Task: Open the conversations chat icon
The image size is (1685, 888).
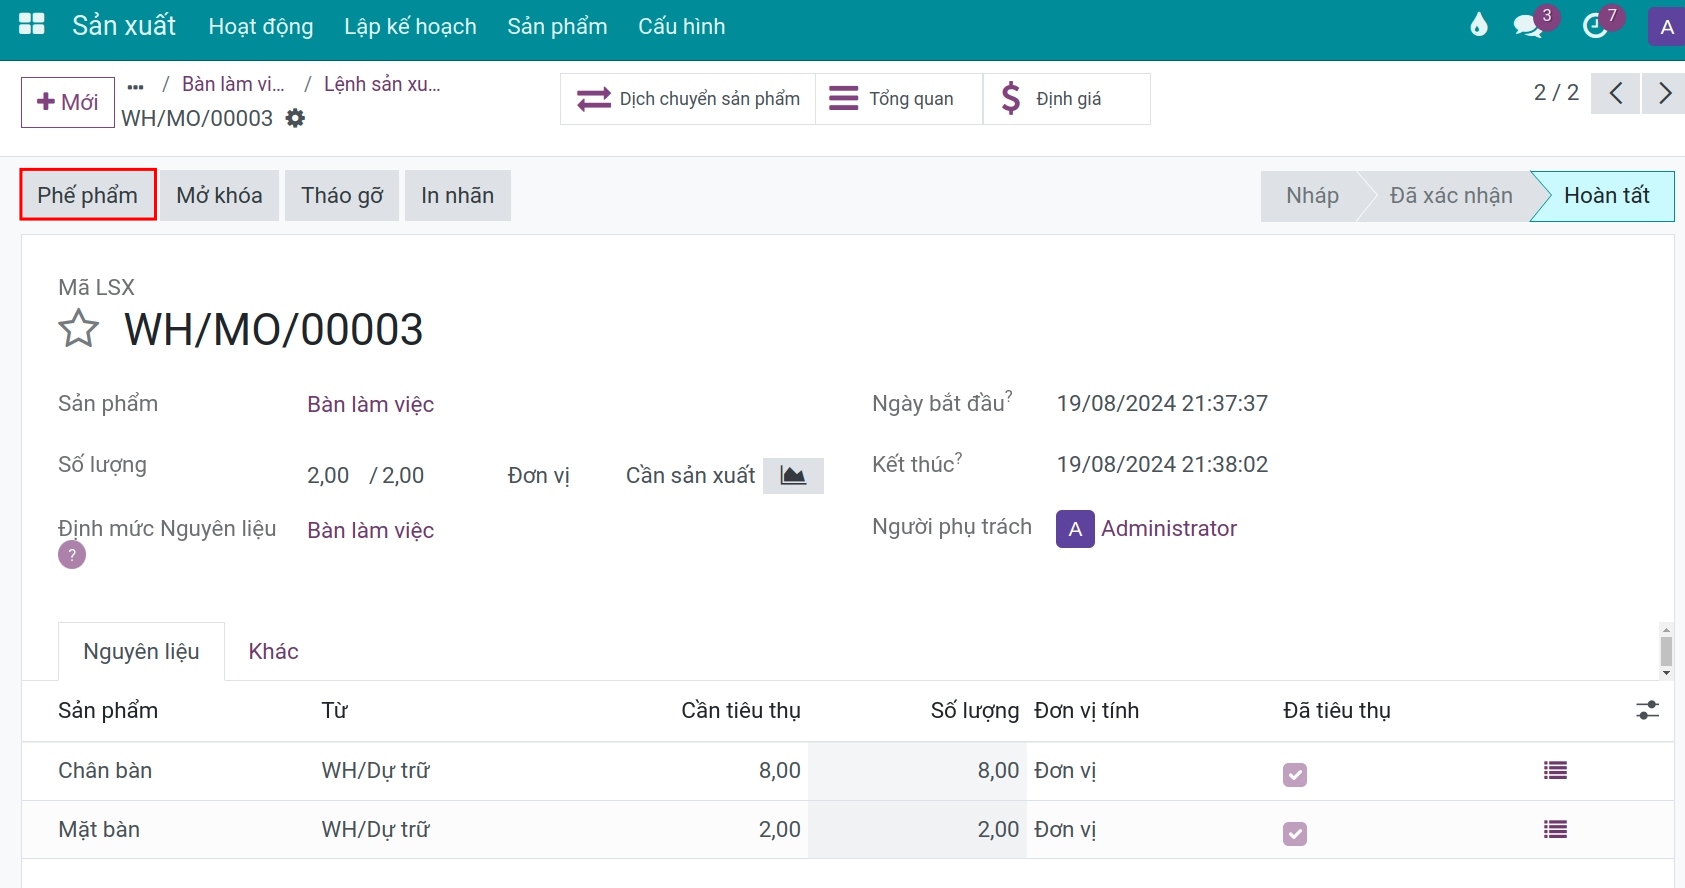Action: tap(1528, 25)
